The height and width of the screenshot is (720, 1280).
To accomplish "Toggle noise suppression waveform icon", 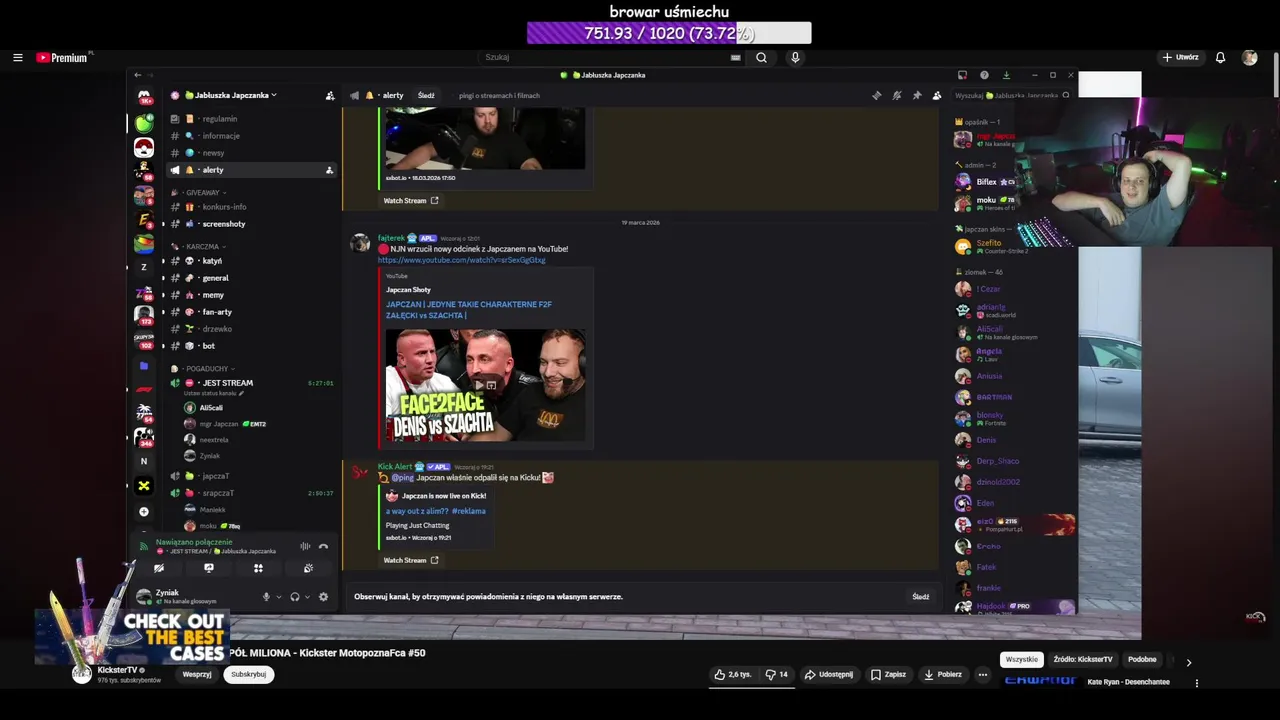I will 305,547.
